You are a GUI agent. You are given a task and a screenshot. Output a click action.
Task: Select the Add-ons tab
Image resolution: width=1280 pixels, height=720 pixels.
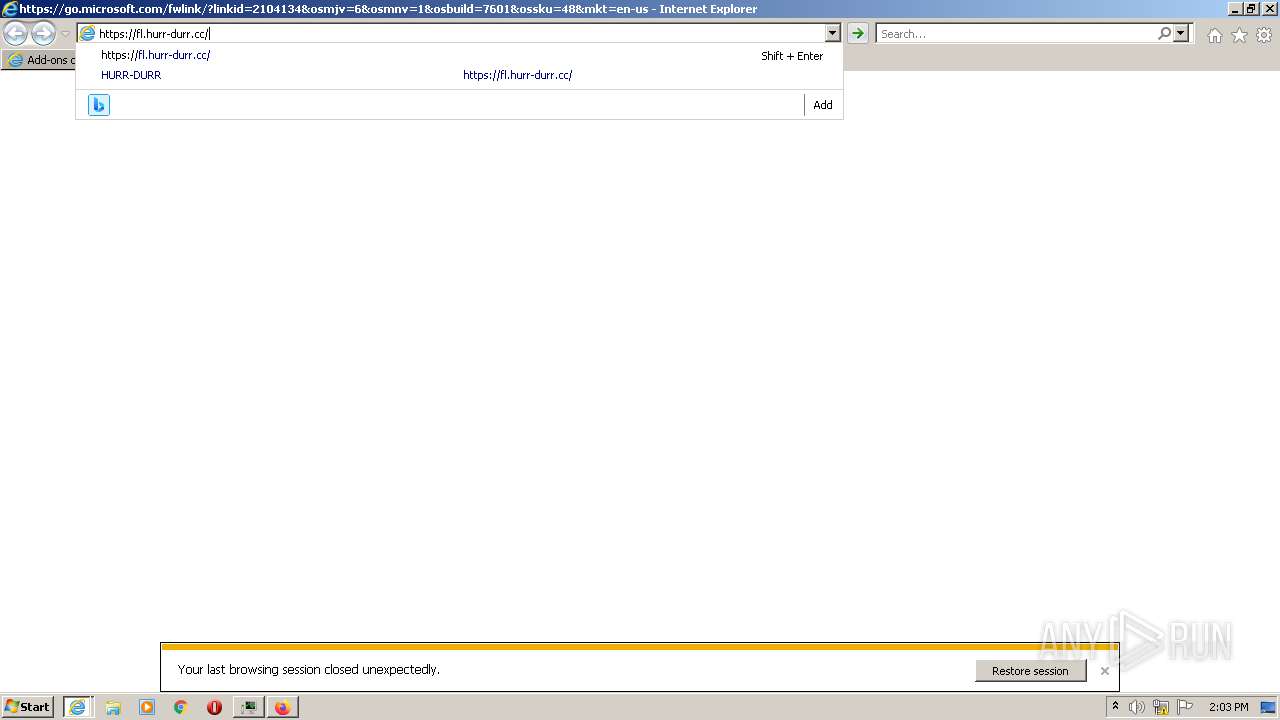coord(40,60)
